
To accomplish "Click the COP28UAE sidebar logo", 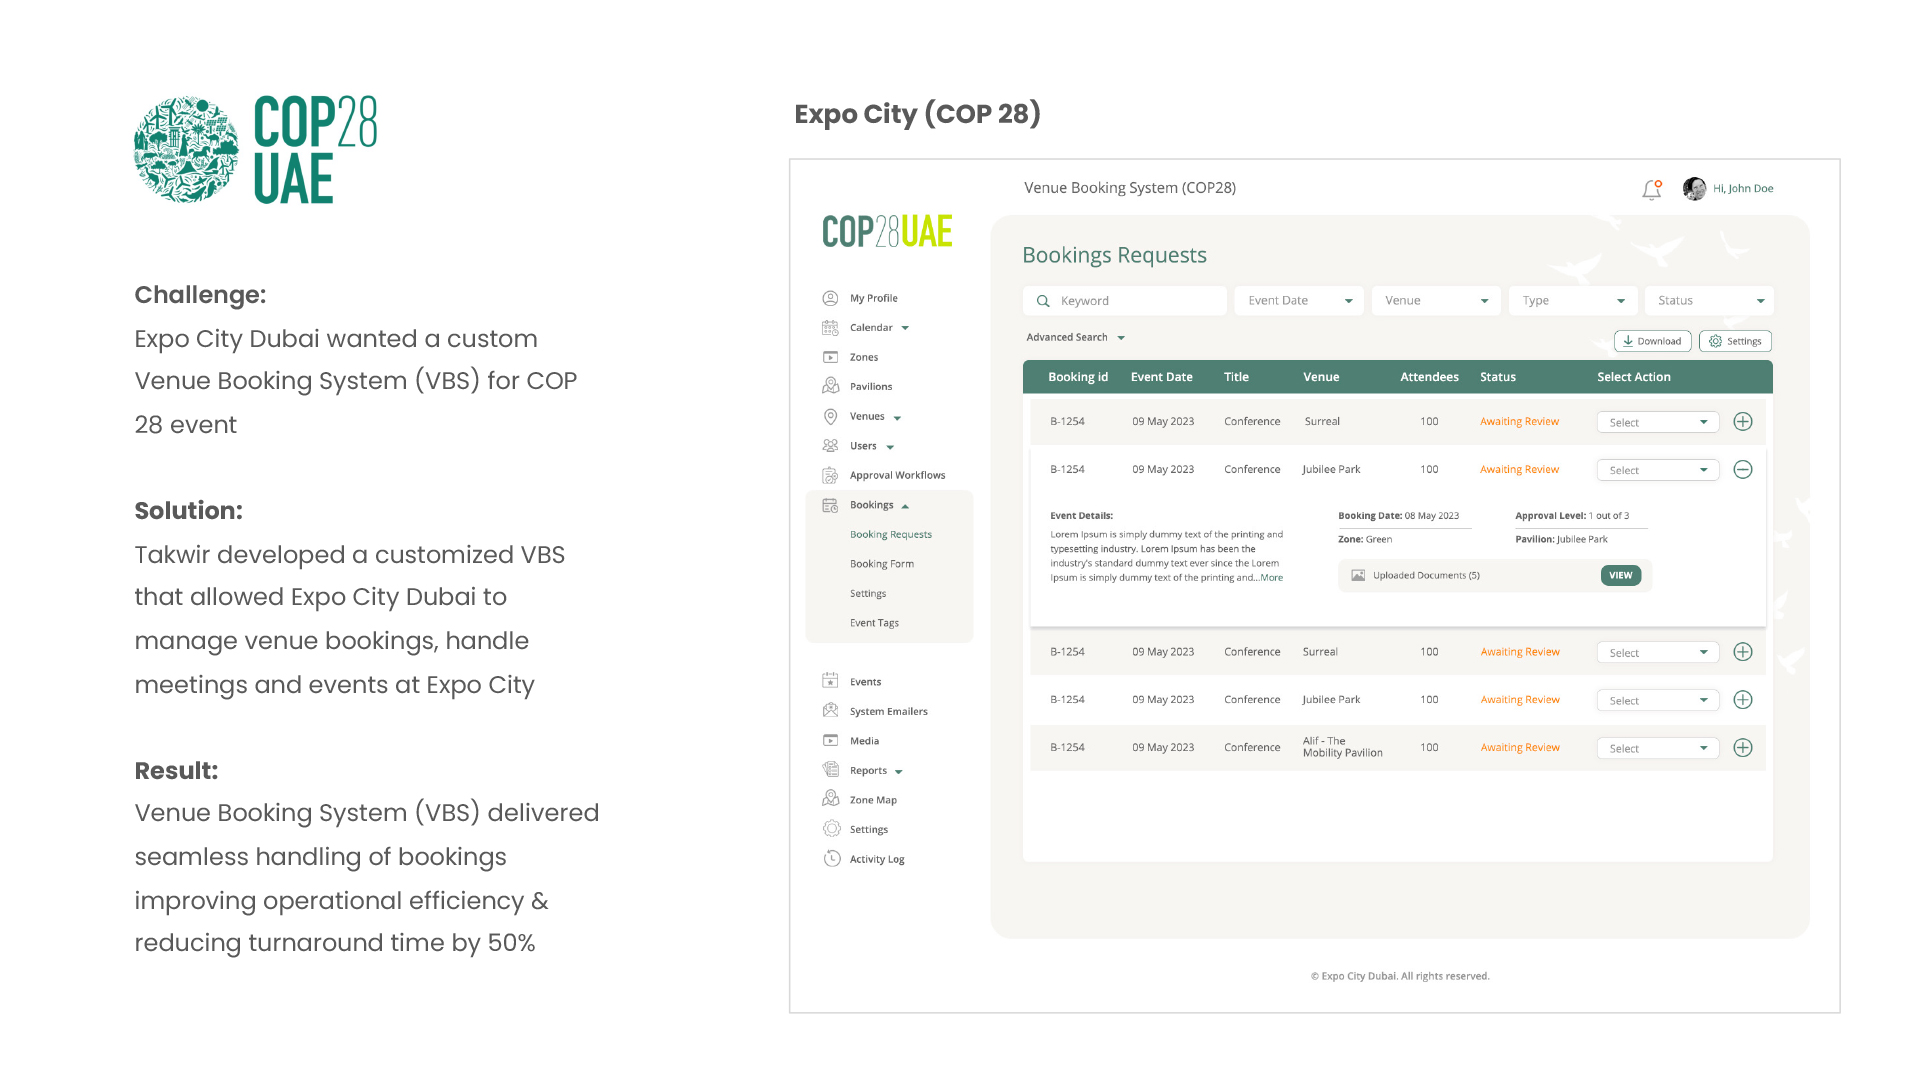I will pyautogui.click(x=887, y=232).
